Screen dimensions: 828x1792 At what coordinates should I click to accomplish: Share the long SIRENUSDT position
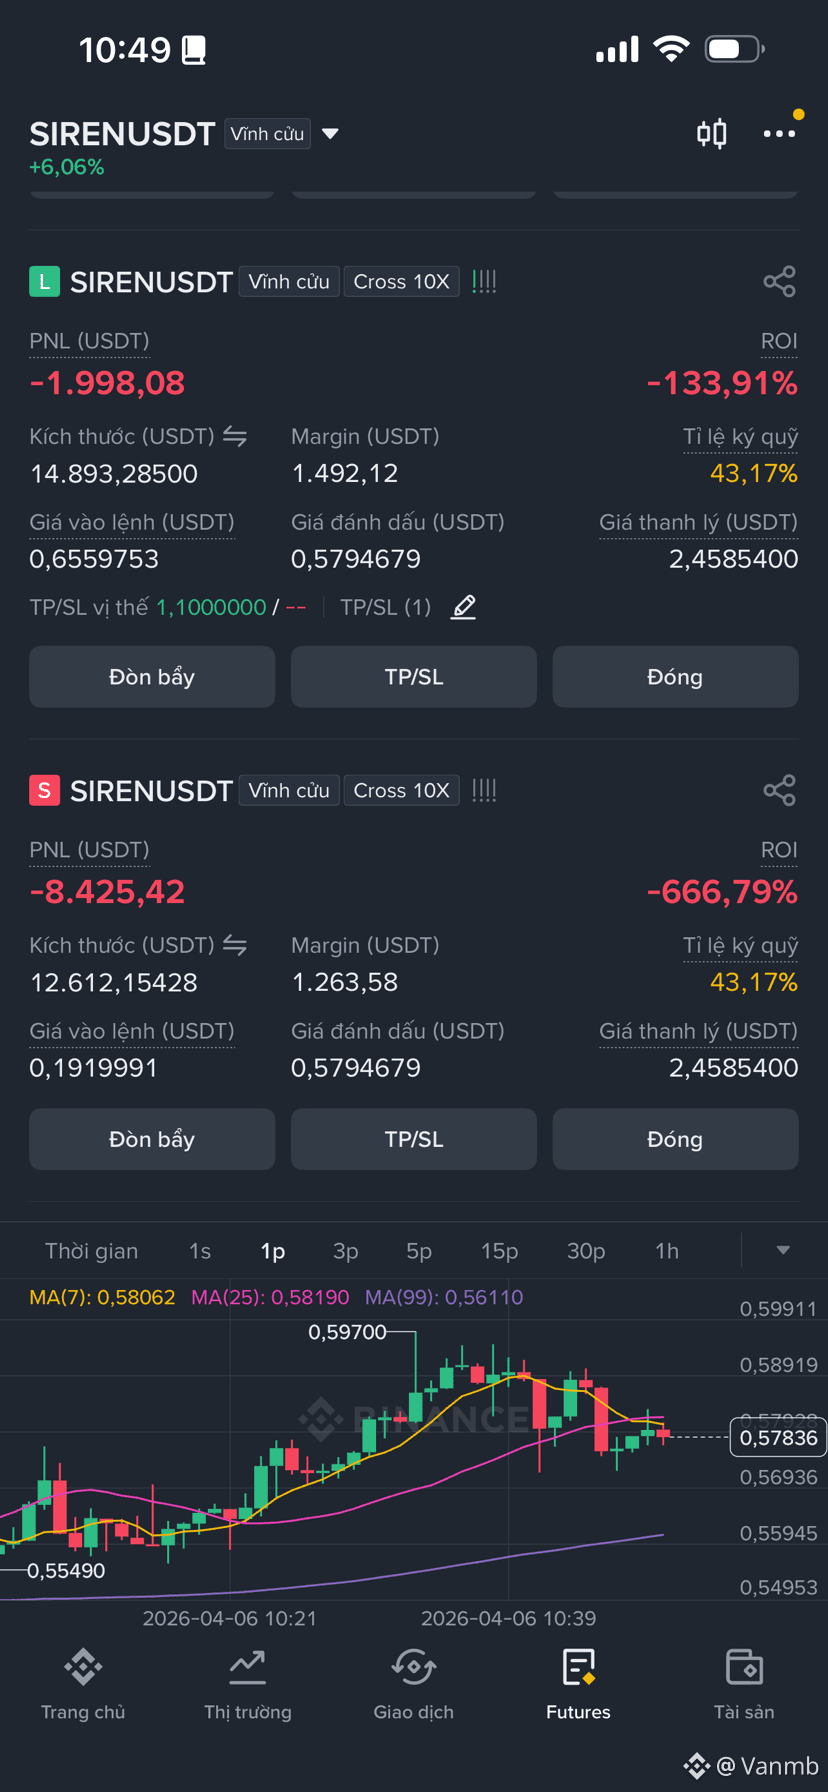(779, 282)
